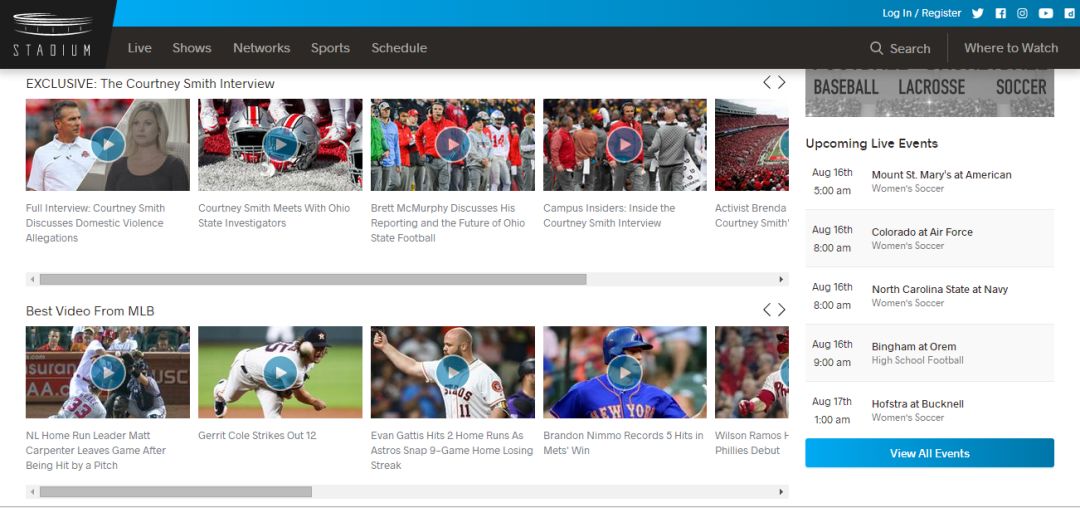Play Evan Gattis Hits 2 Home Runs video
1080x508 pixels.
coord(453,372)
